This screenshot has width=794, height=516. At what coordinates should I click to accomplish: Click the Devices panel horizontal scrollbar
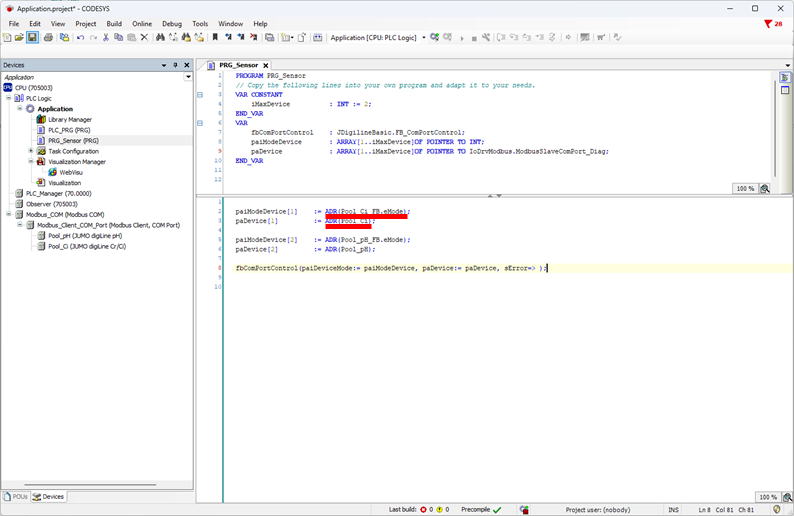click(90, 485)
